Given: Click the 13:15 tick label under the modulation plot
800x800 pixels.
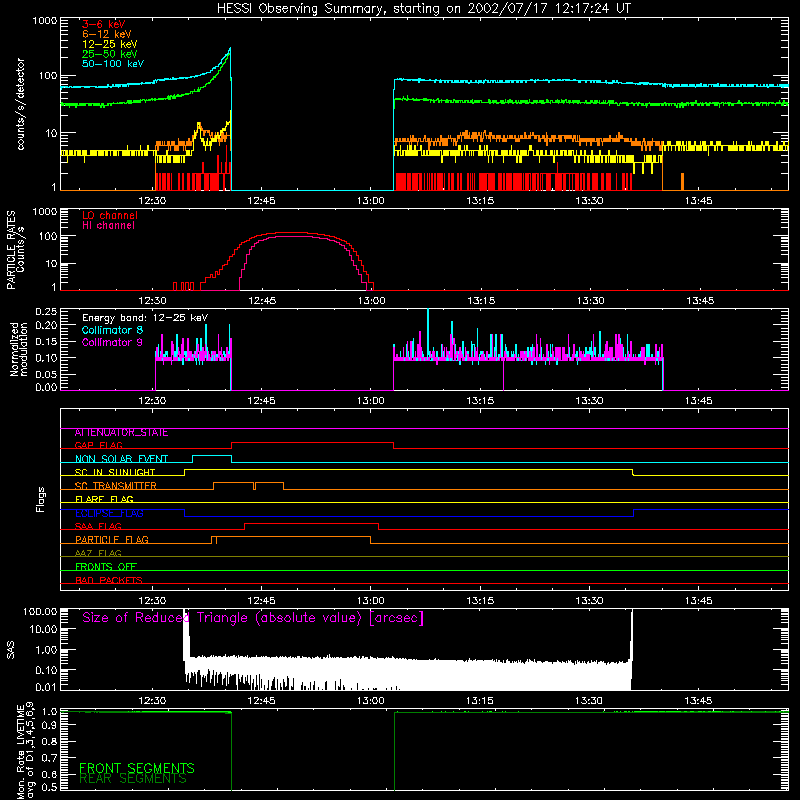Looking at the screenshot, I should pos(480,401).
